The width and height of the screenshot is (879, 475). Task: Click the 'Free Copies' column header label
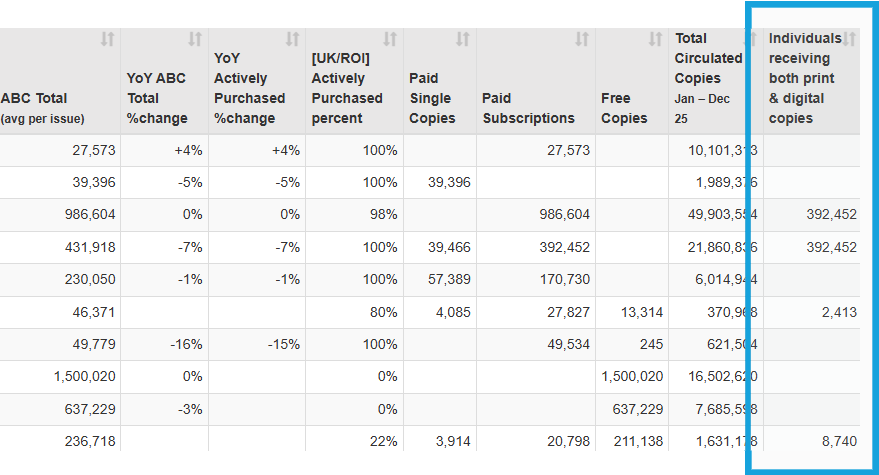(622, 108)
